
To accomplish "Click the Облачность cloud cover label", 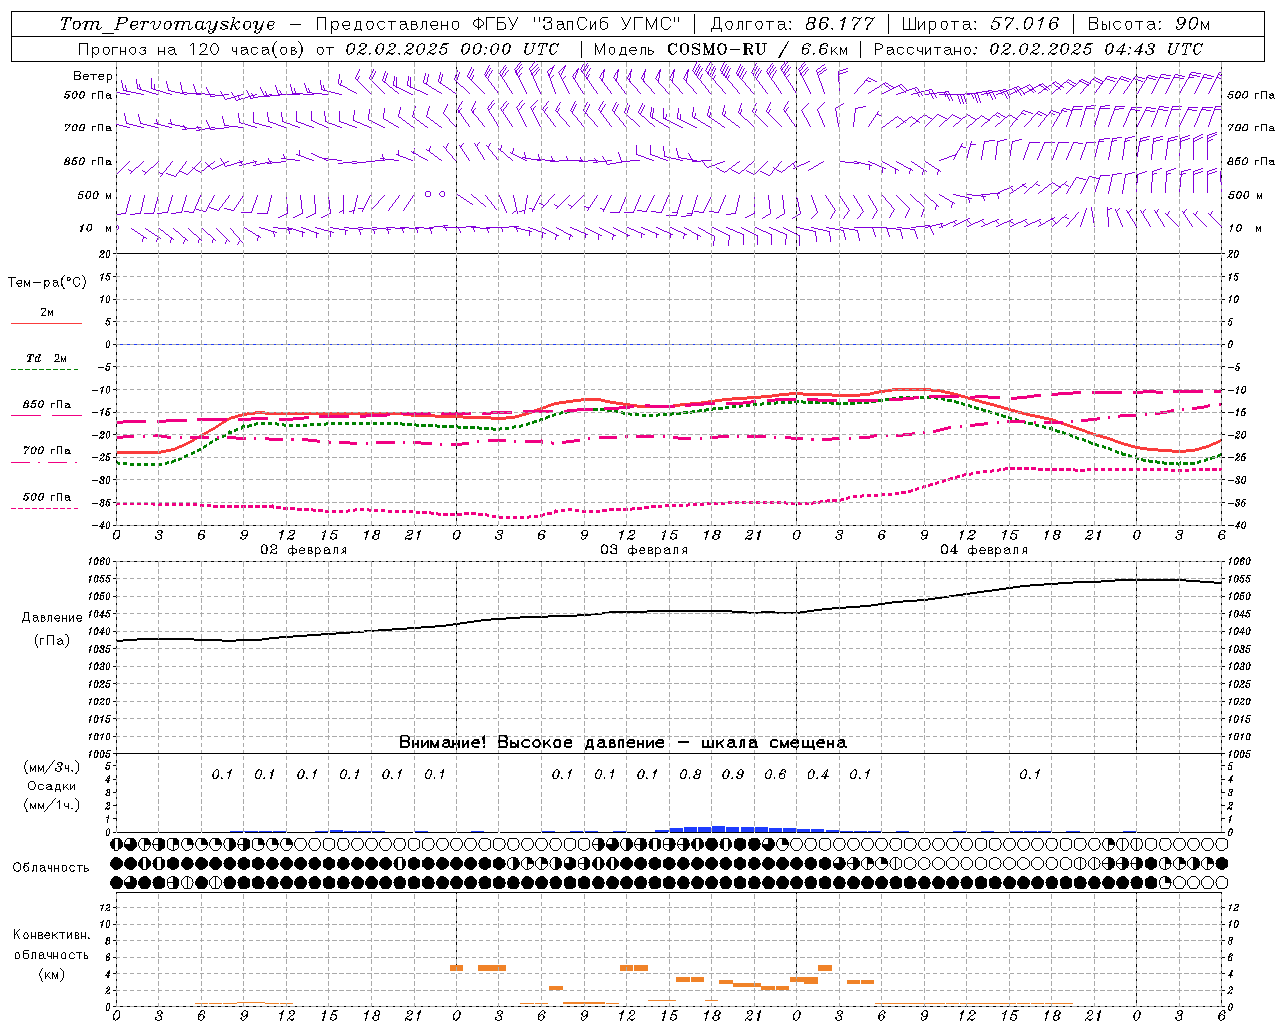I will tap(50, 867).
